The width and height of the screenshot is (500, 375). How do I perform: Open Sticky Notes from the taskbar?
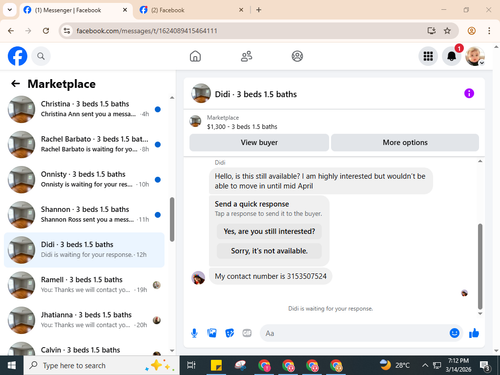click(216, 365)
